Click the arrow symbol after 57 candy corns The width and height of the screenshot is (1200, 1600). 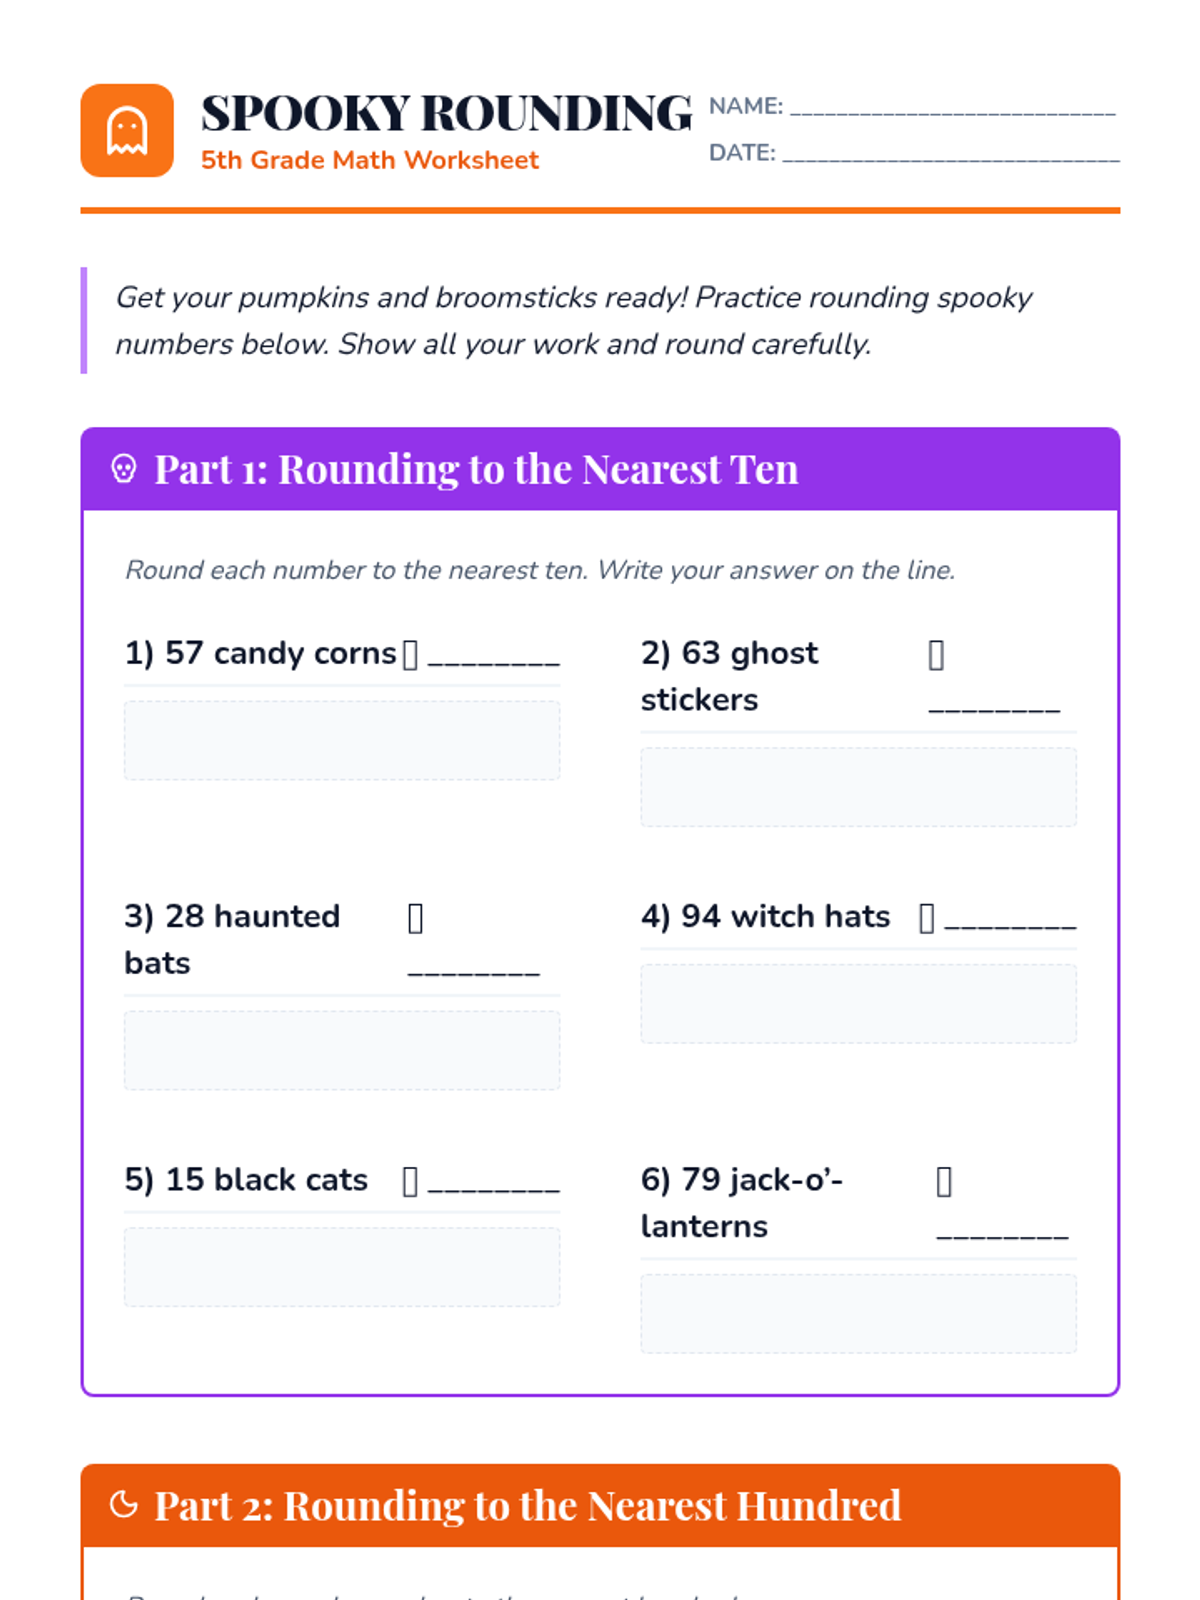point(410,655)
